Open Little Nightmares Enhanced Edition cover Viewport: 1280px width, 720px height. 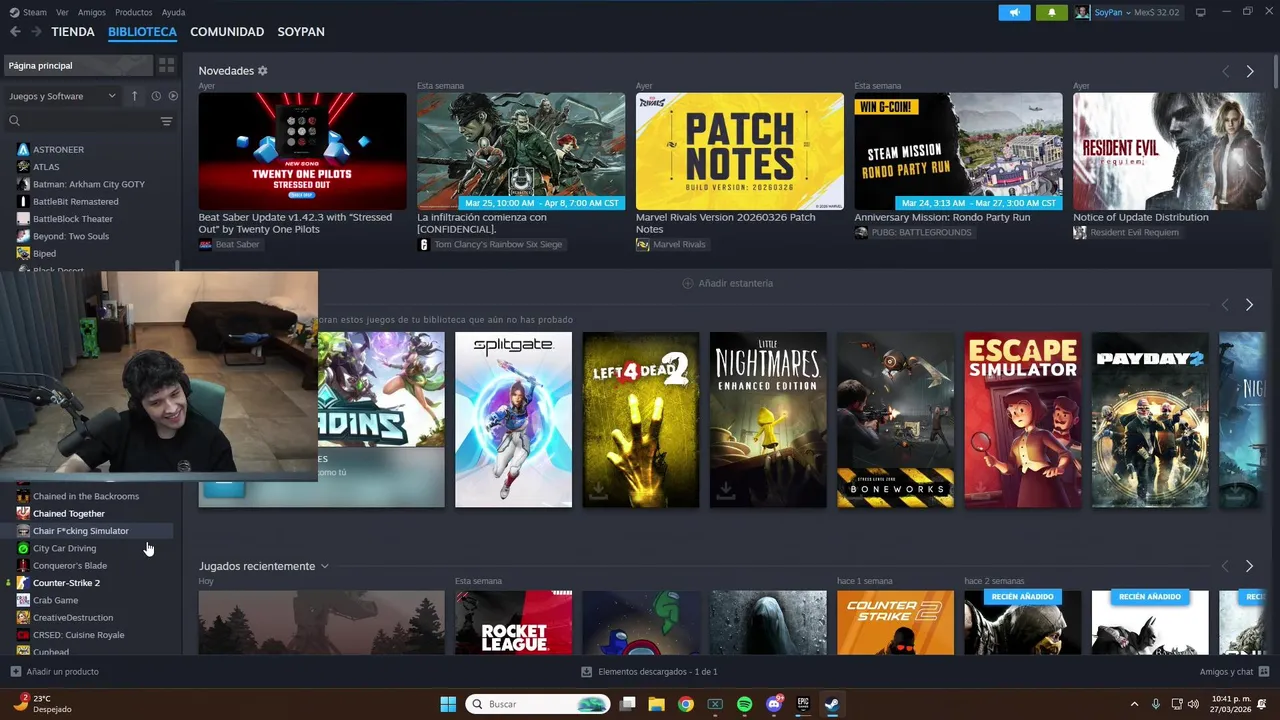coord(768,420)
